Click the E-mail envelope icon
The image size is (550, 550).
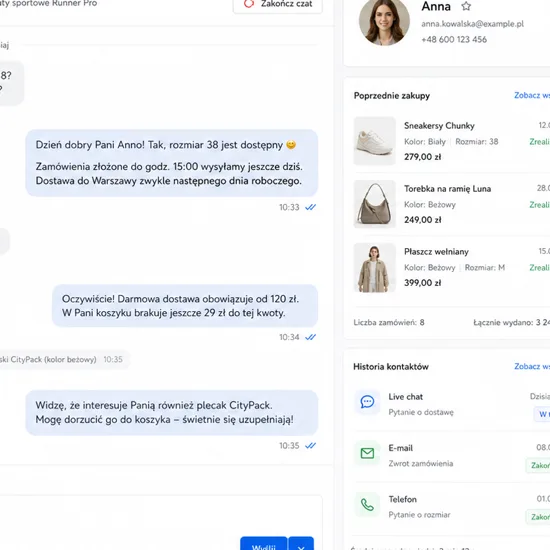point(367,453)
